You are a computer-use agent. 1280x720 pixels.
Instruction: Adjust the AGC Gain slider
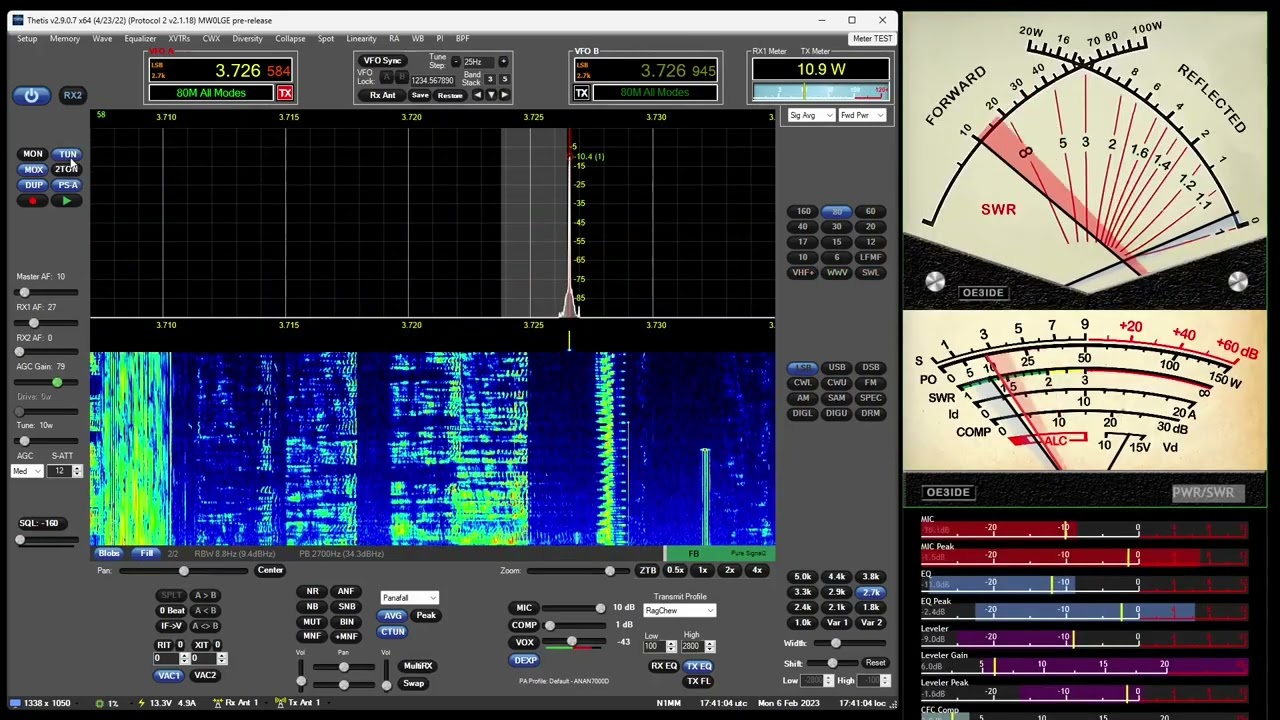coord(46,382)
